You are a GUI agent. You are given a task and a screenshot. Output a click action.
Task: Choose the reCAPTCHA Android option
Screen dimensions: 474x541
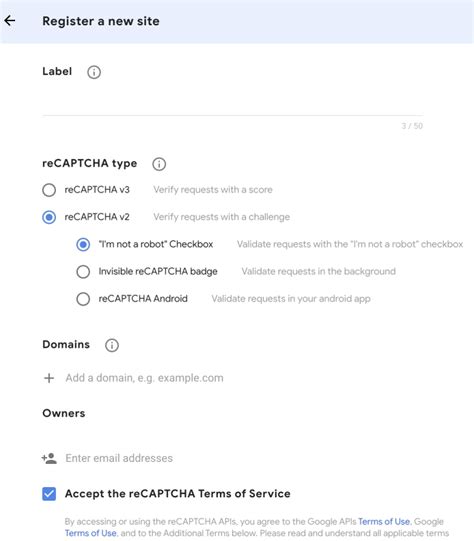pos(83,299)
